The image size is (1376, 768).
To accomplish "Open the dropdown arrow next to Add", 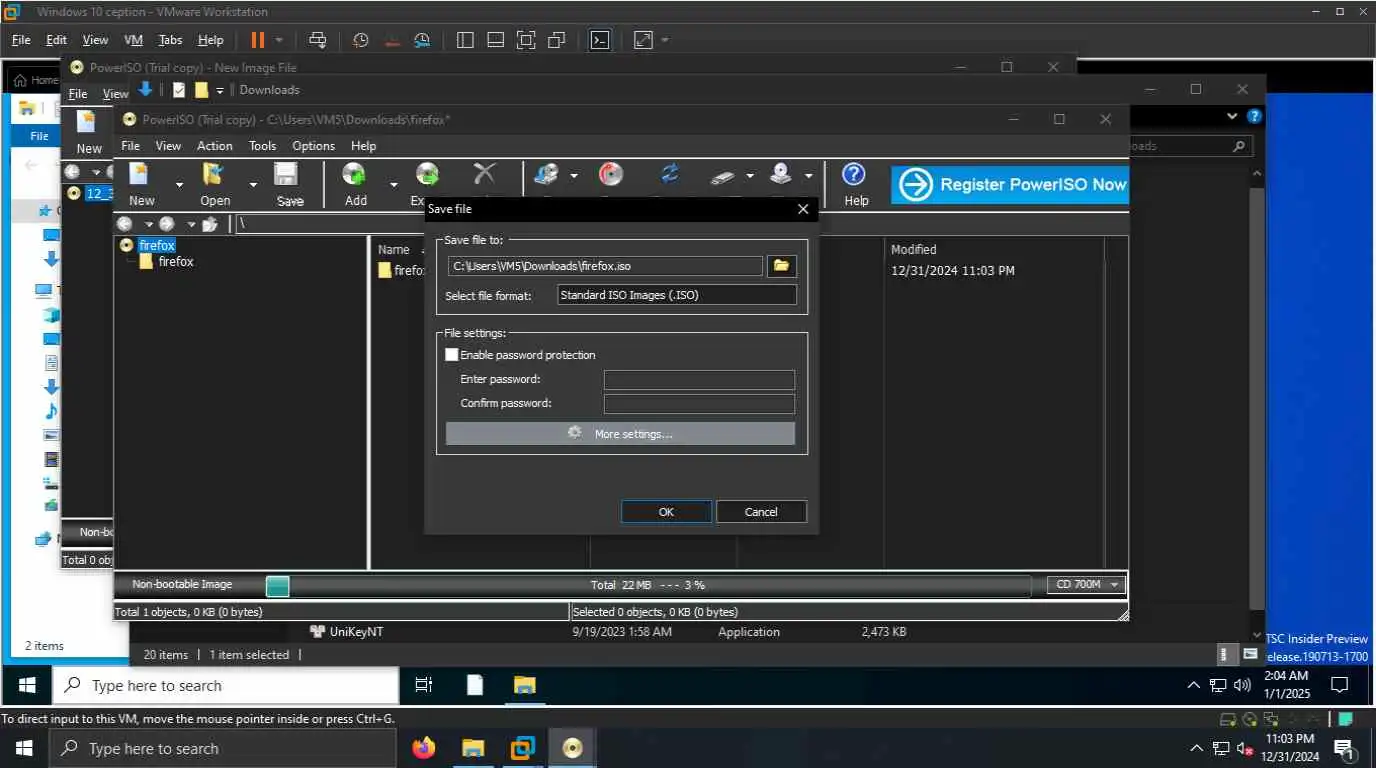I will click(393, 184).
